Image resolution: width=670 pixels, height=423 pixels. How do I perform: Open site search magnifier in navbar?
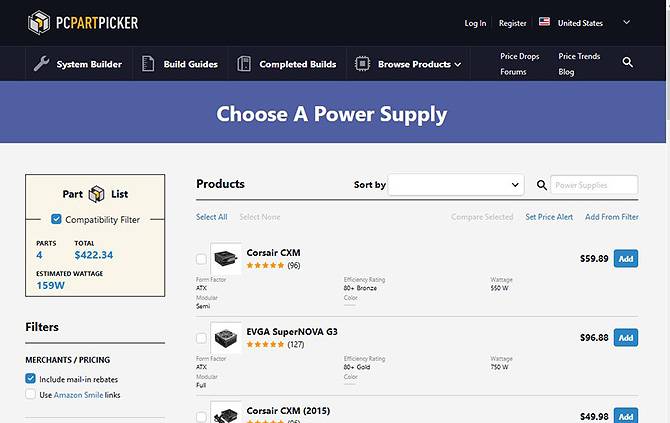[627, 62]
